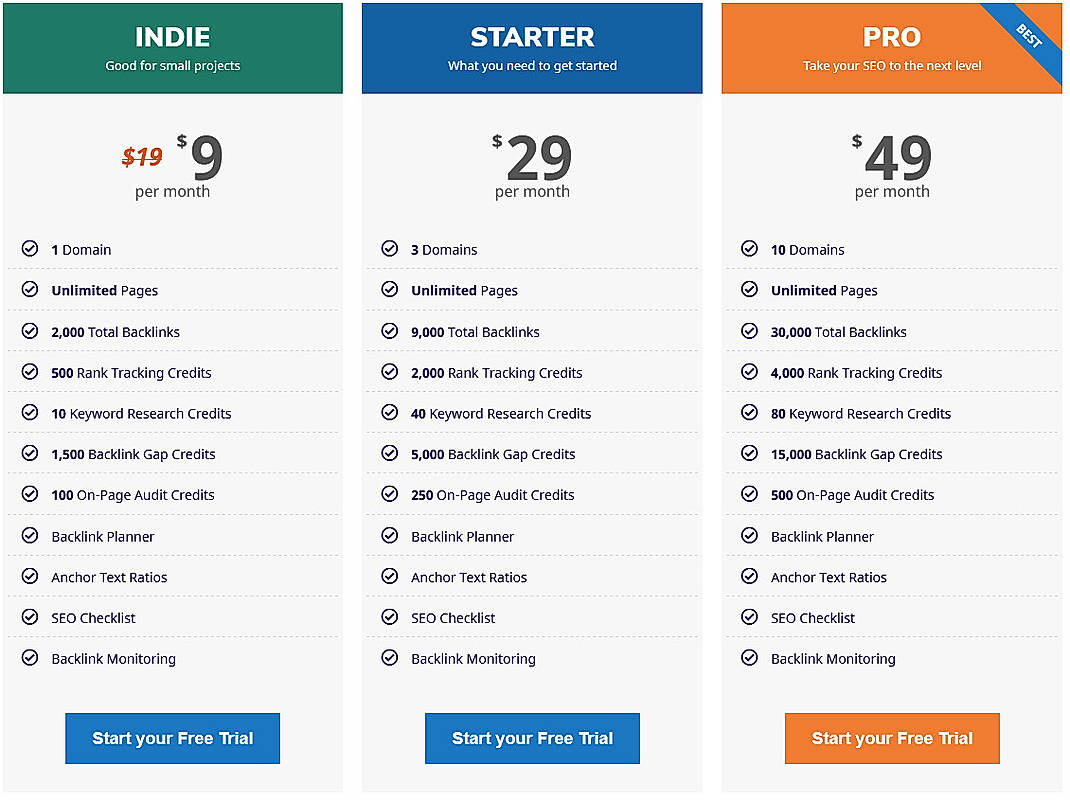This screenshot has height=800, width=1070.
Task: Click the checkmark next to 40 Keyword Research Credits
Action: coord(390,413)
